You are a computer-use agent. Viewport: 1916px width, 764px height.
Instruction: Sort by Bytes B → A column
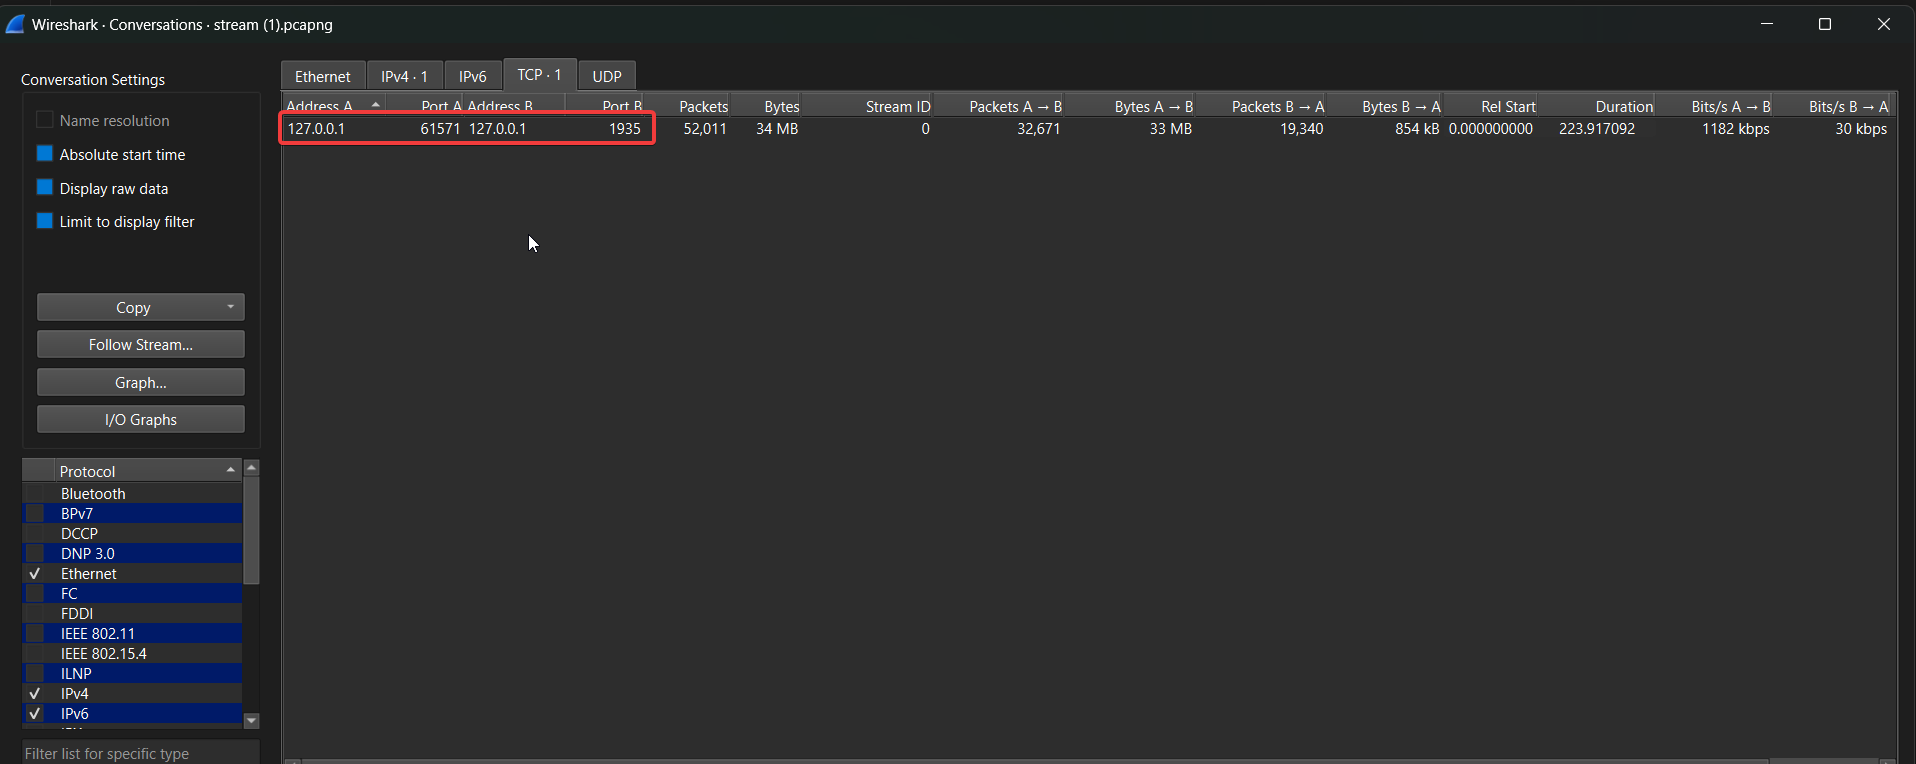pos(1385,105)
